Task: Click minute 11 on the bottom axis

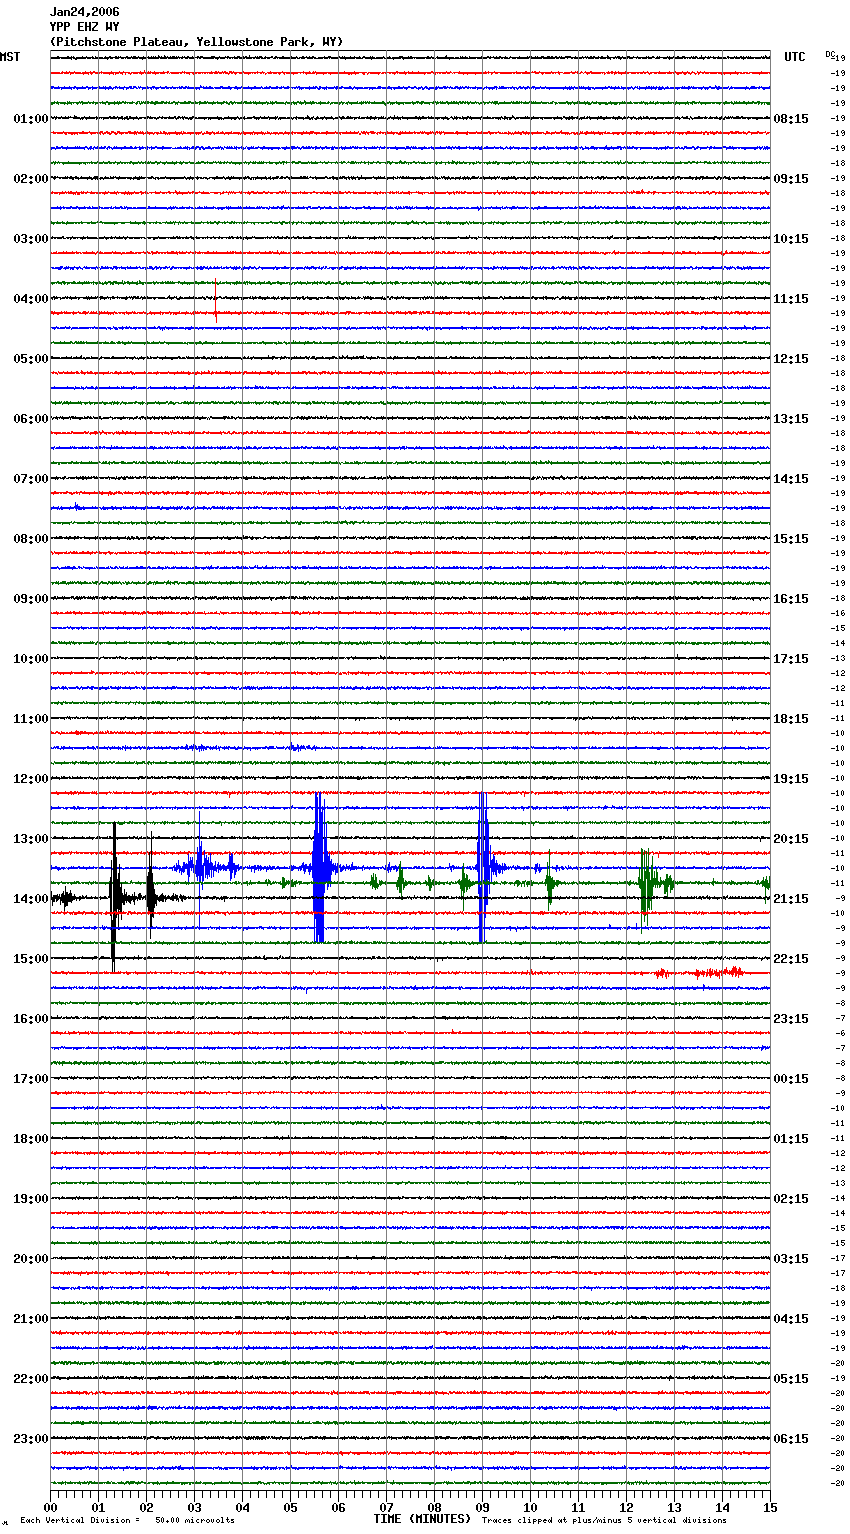Action: 578,1507
